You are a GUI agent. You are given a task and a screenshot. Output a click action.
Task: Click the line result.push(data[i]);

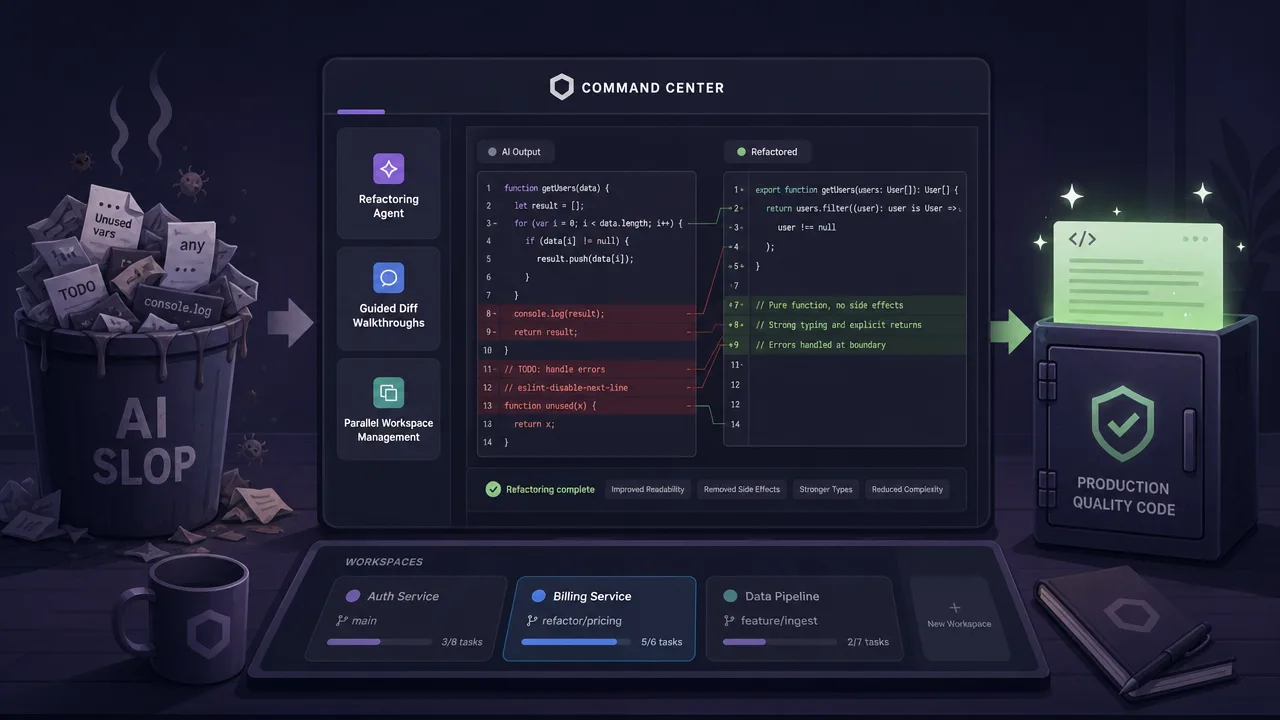coord(587,259)
